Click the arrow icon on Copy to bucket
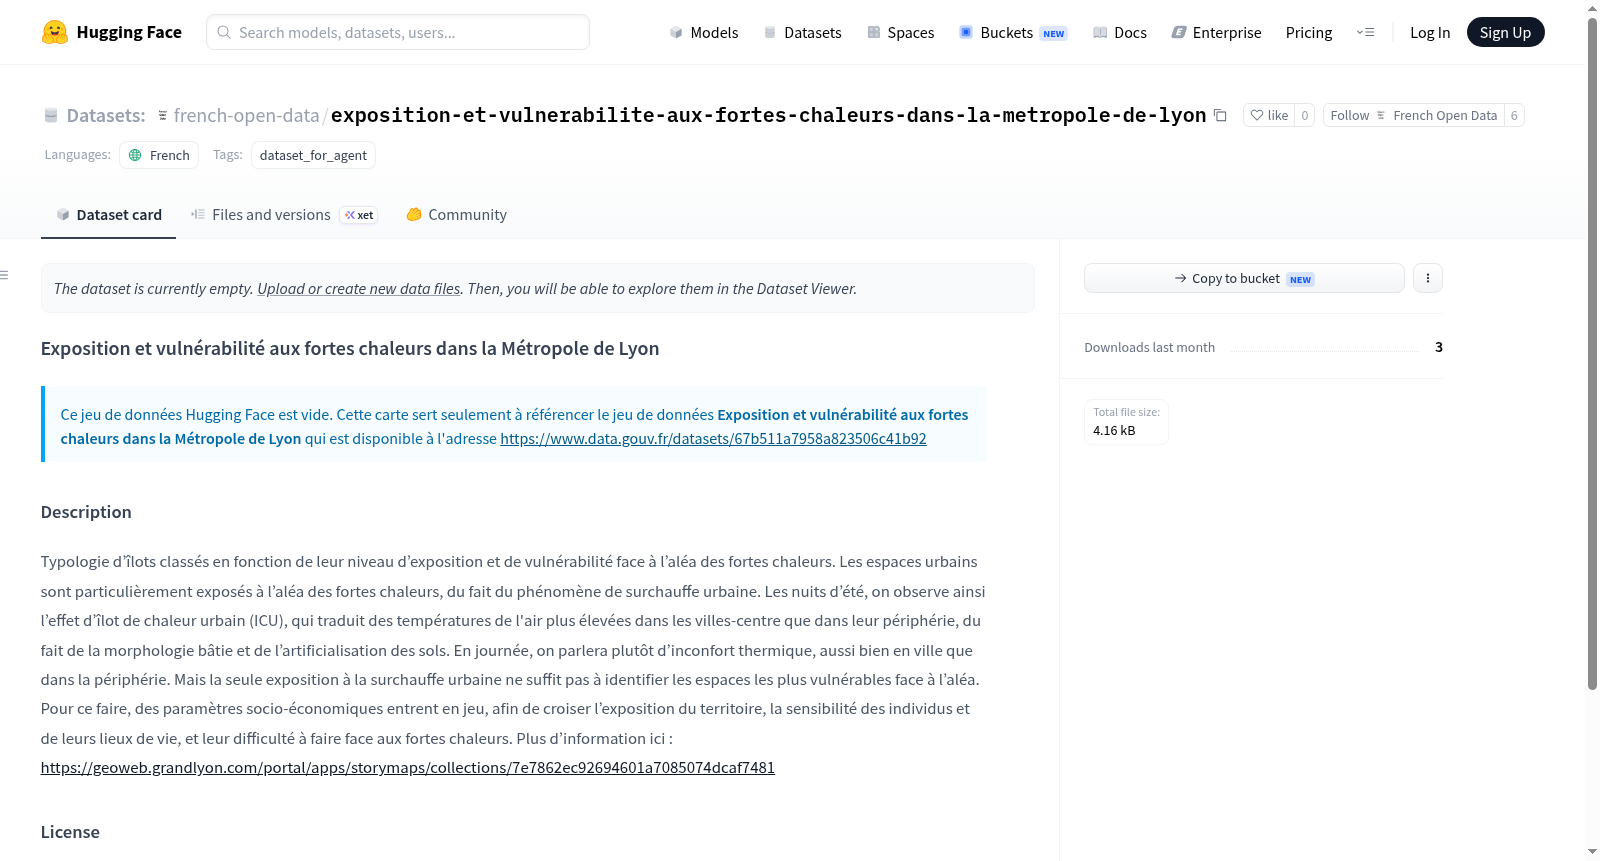Image resolution: width=1600 pixels, height=861 pixels. (1181, 278)
